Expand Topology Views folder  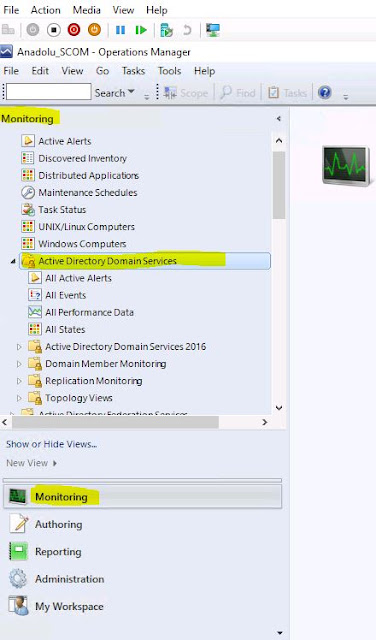point(19,398)
